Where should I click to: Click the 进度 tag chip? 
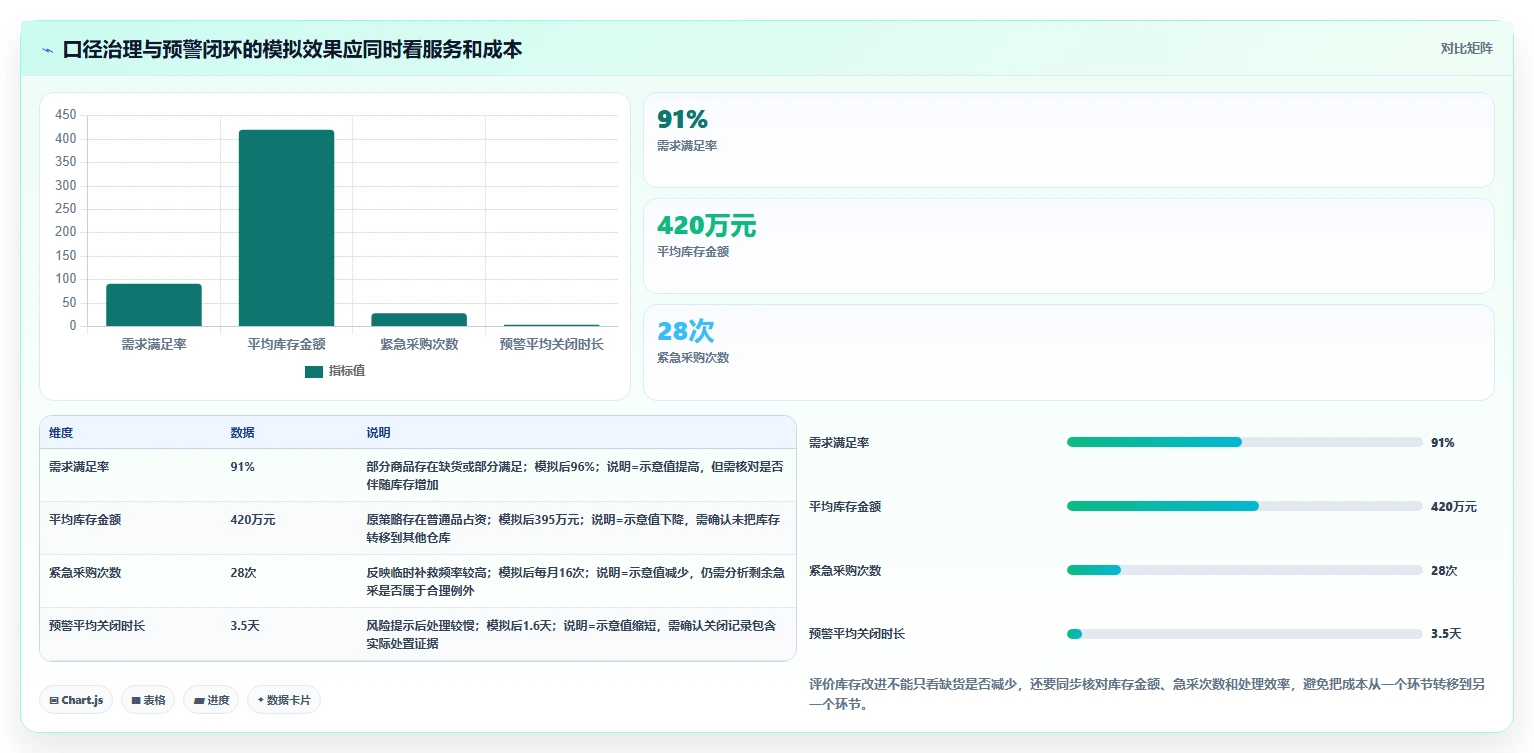[x=211, y=700]
